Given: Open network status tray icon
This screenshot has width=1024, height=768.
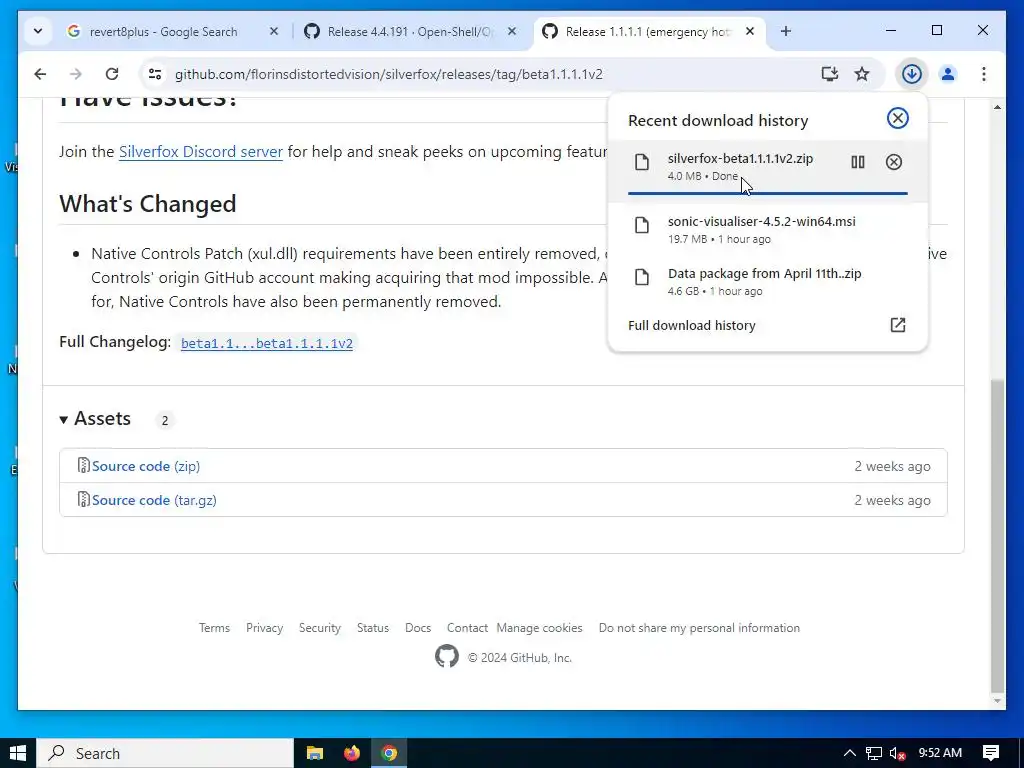Looking at the screenshot, I should pos(874,753).
